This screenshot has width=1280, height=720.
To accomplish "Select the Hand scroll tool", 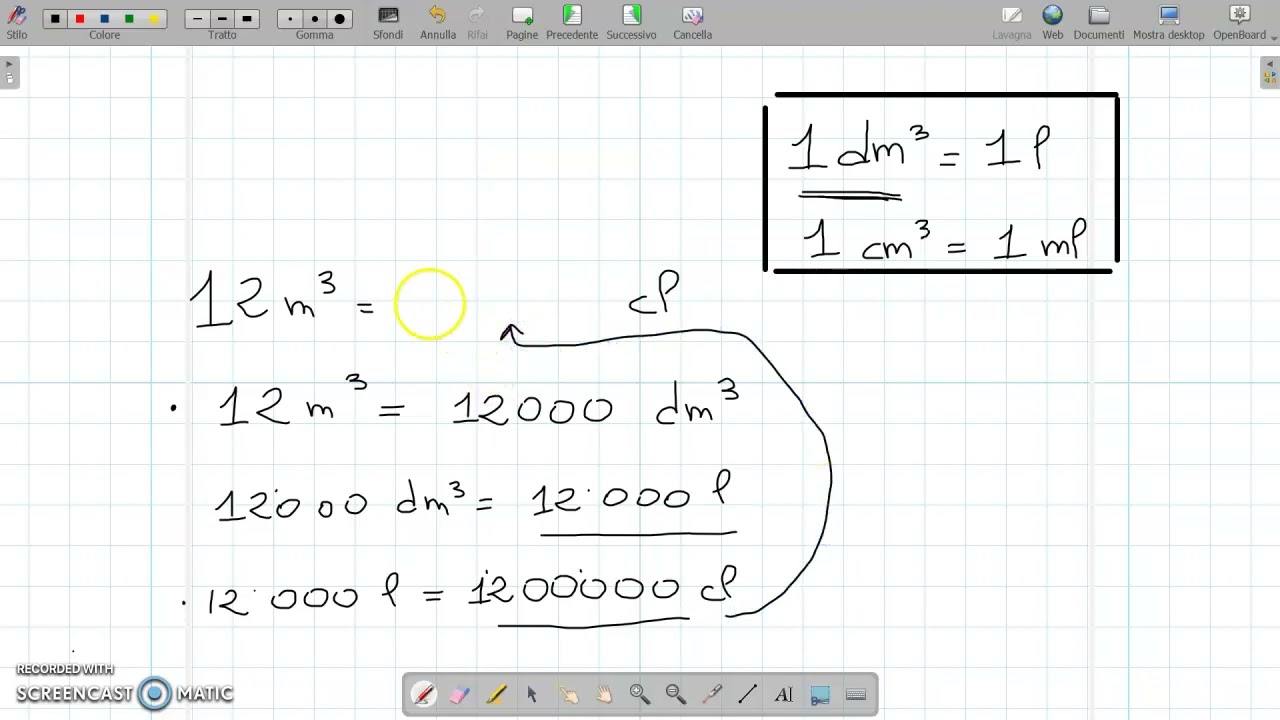I will click(604, 695).
